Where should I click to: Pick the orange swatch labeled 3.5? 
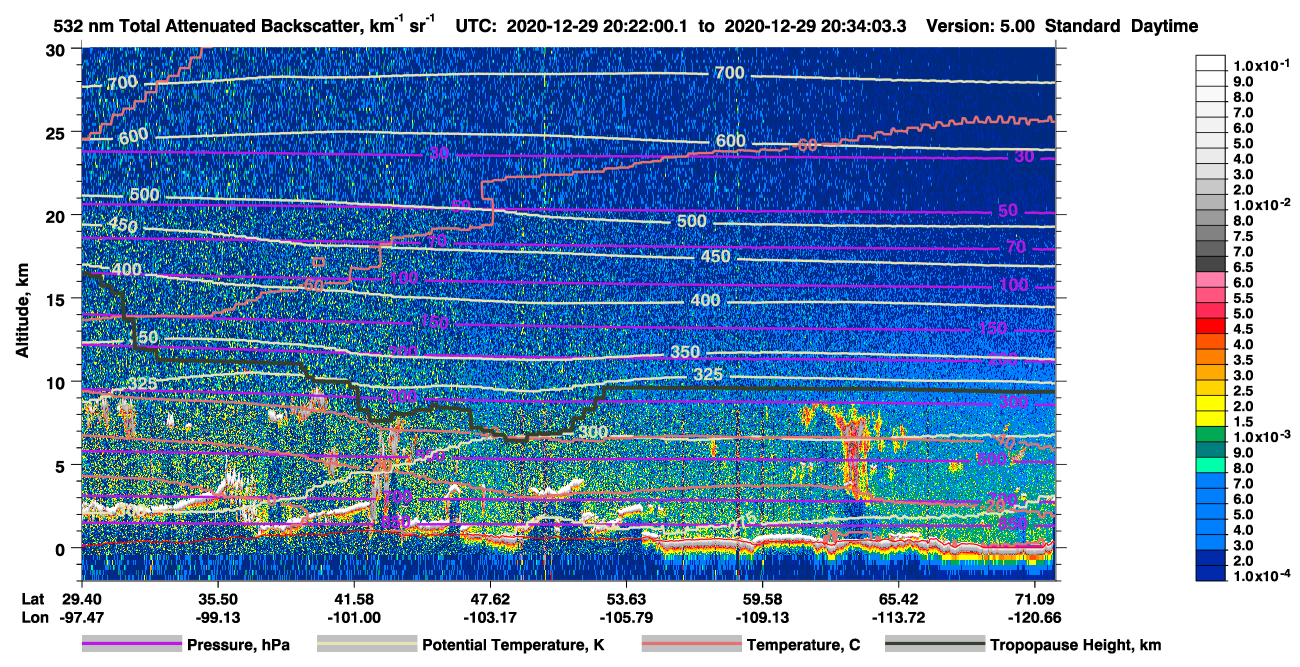point(1211,358)
